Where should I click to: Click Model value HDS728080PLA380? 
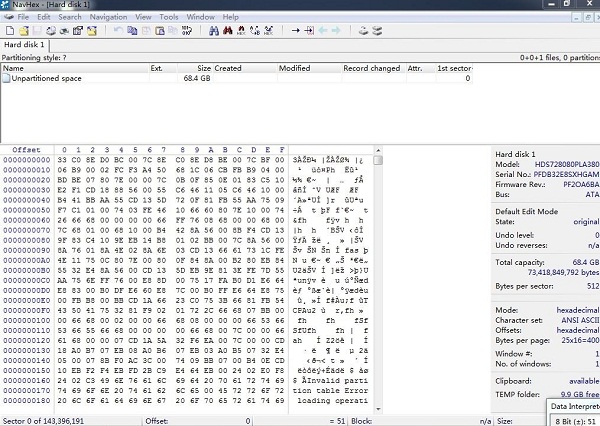click(567, 164)
